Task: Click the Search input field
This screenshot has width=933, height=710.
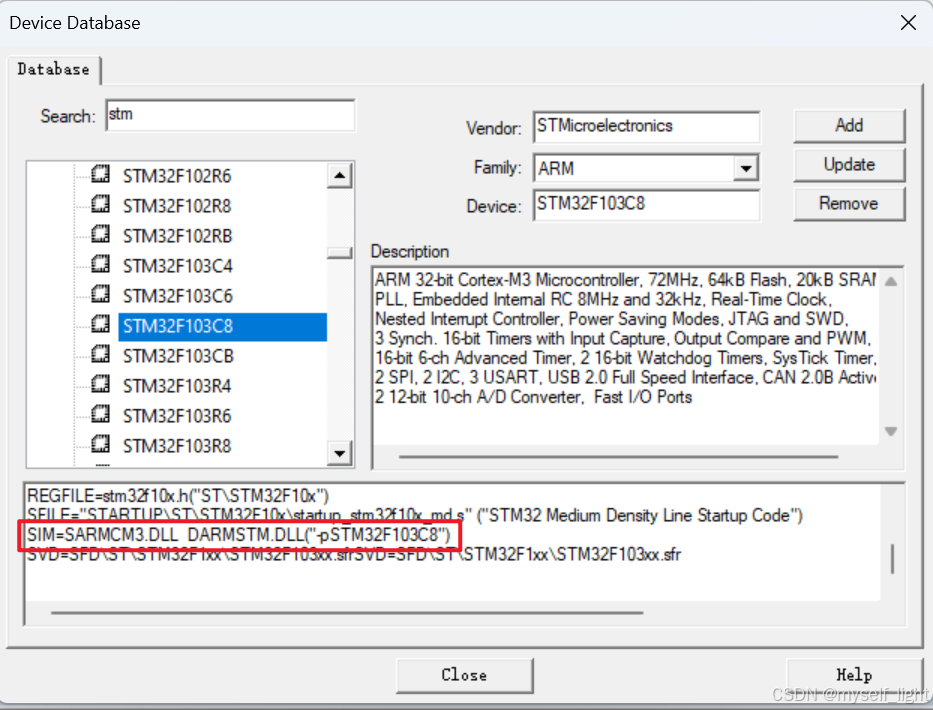Action: click(x=230, y=115)
